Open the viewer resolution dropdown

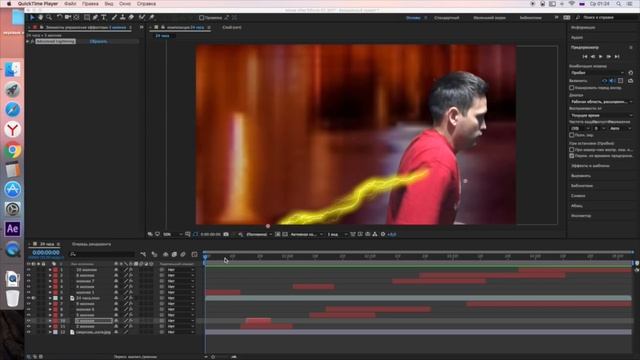point(259,234)
